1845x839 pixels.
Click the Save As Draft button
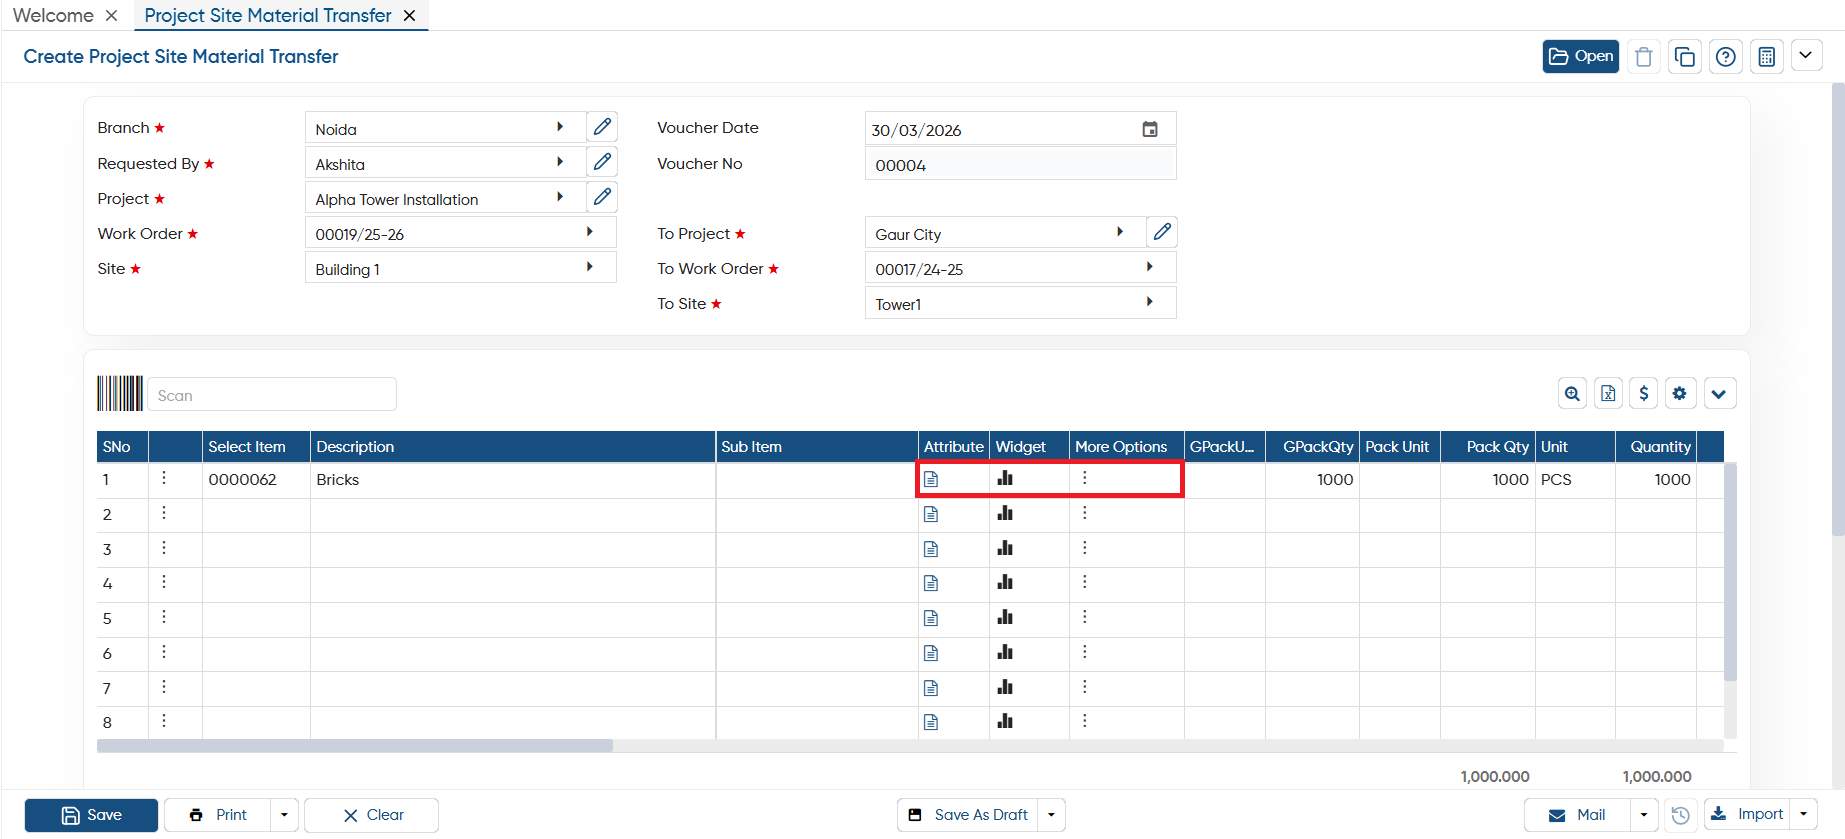coord(968,815)
